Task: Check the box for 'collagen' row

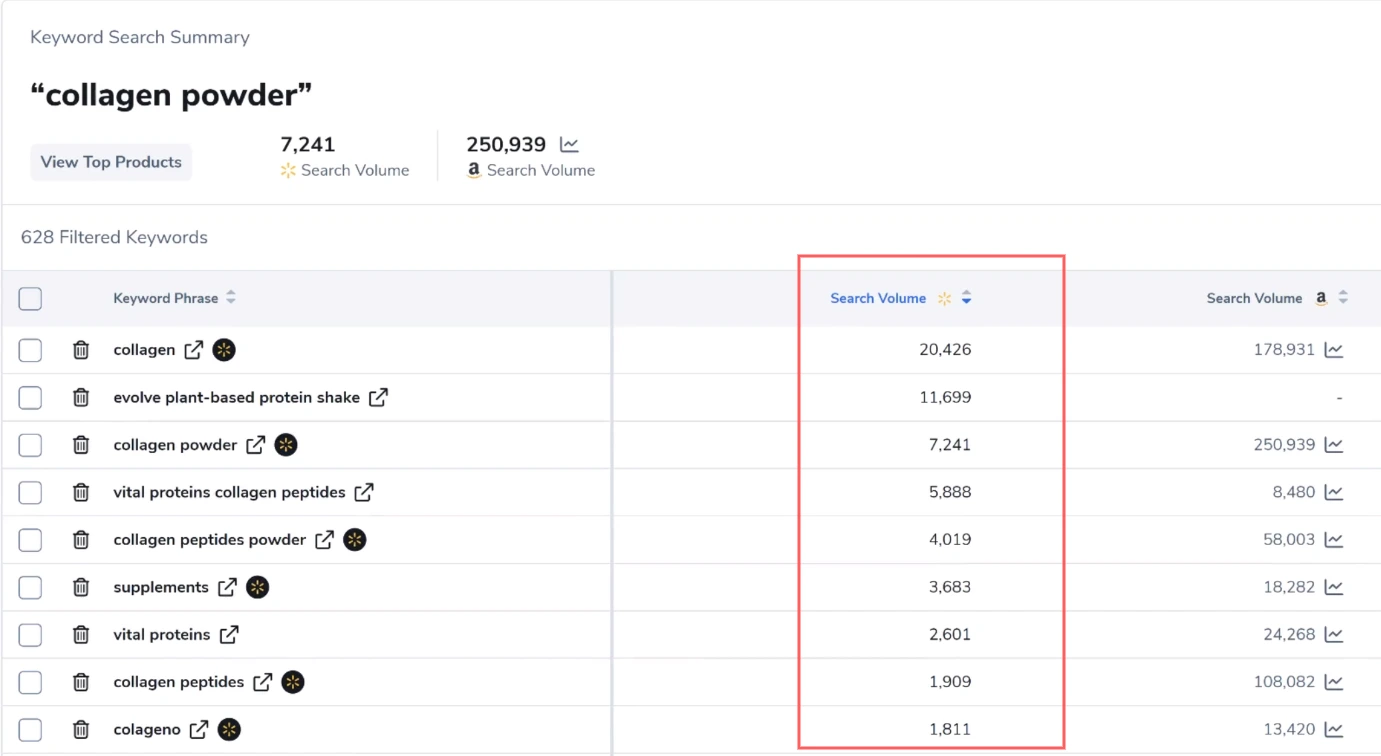Action: pos(30,350)
